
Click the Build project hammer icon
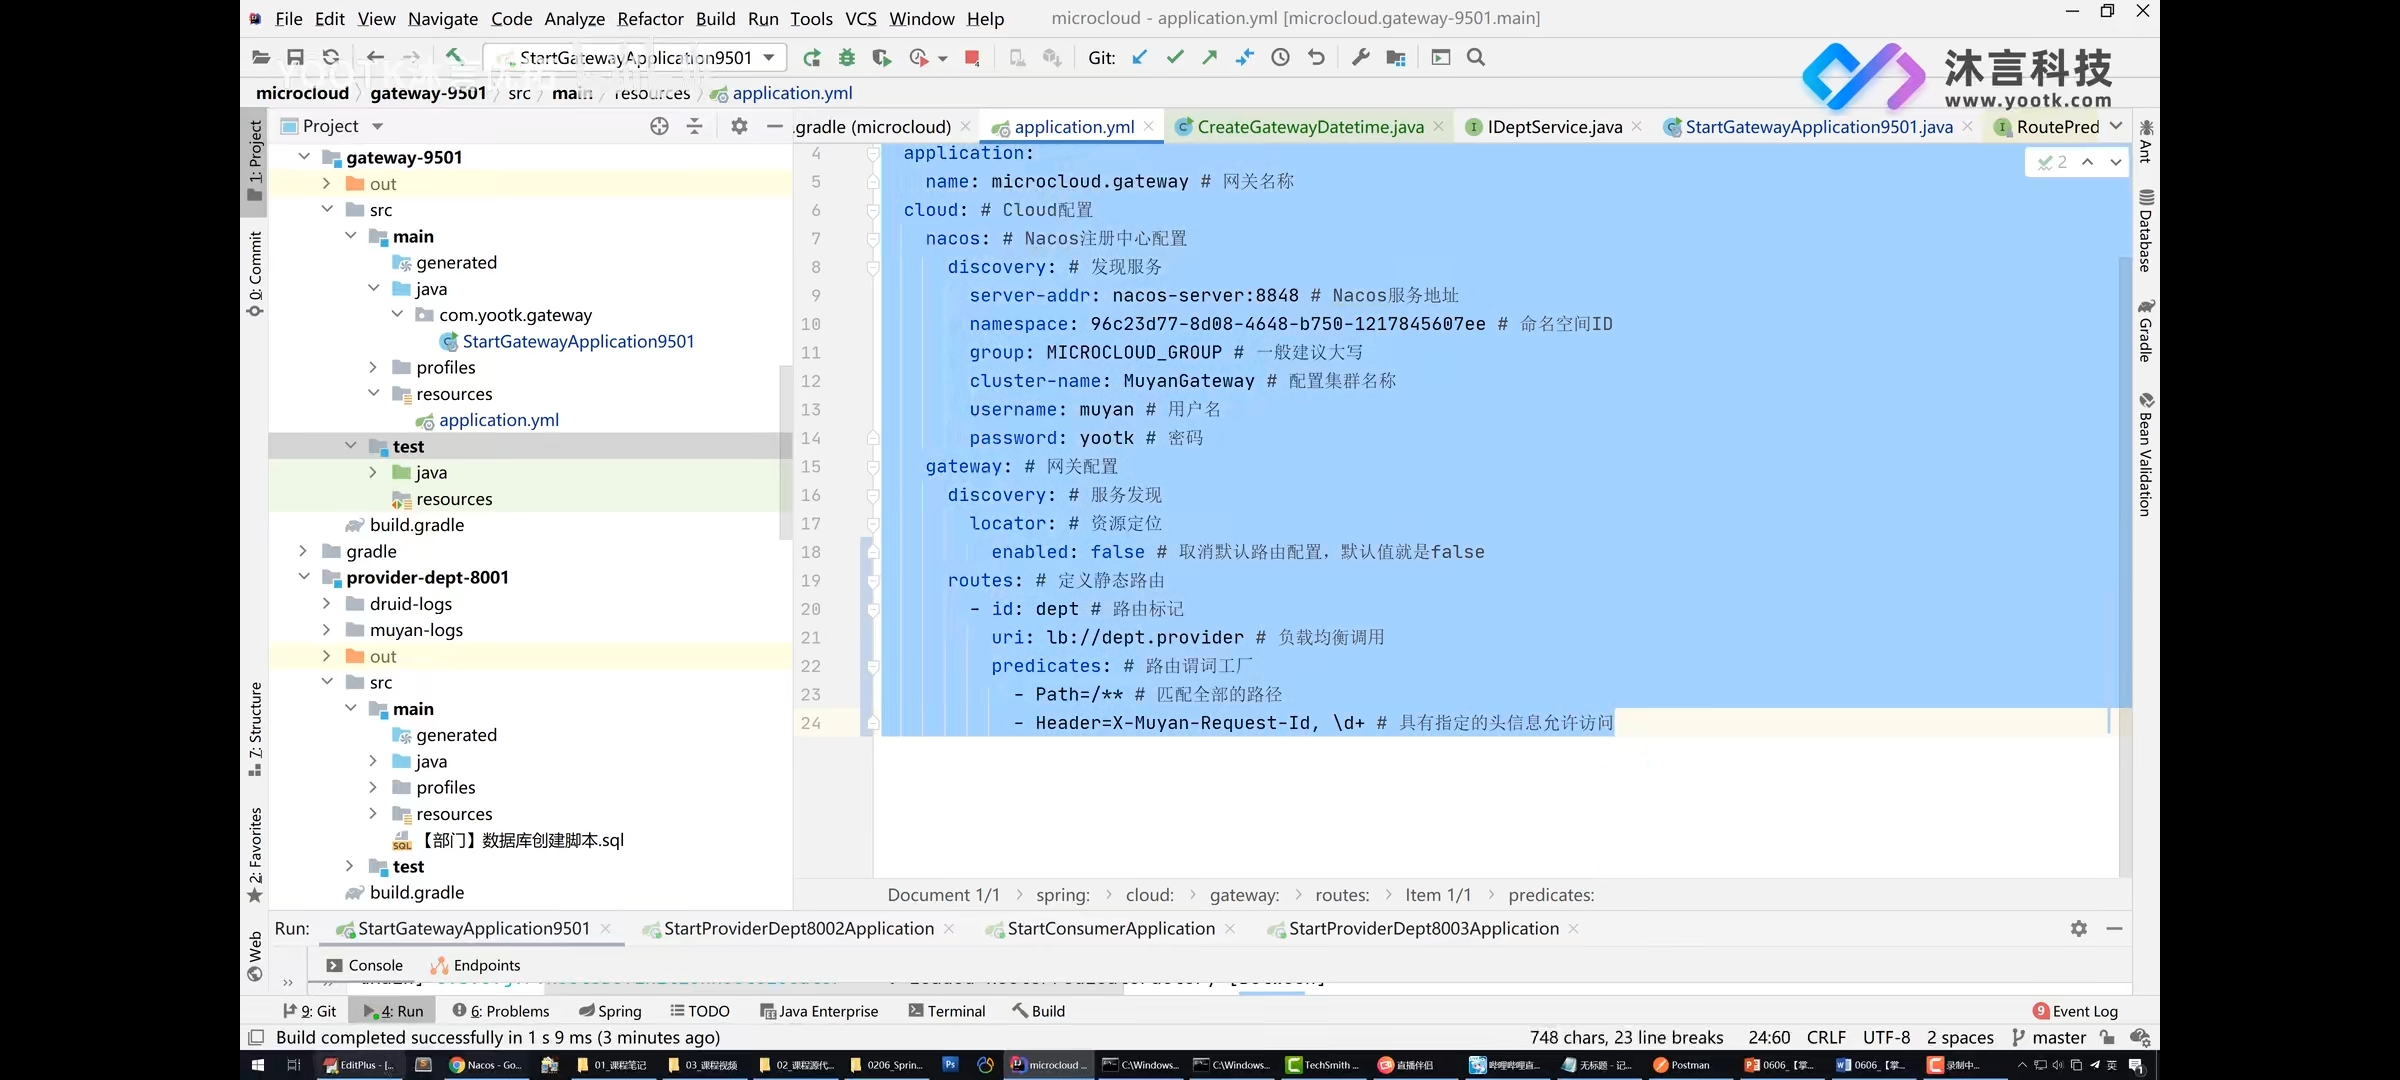[454, 57]
